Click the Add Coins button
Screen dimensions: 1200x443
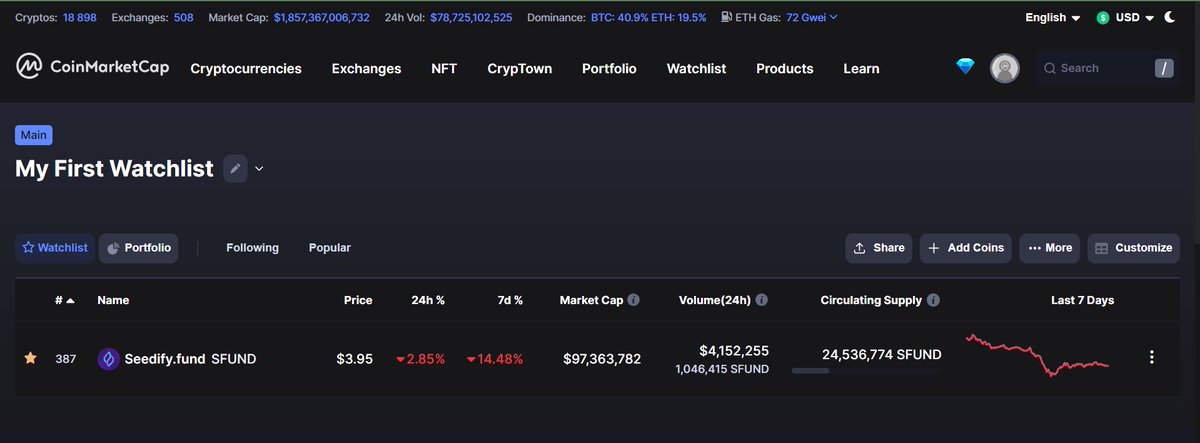(x=966, y=248)
